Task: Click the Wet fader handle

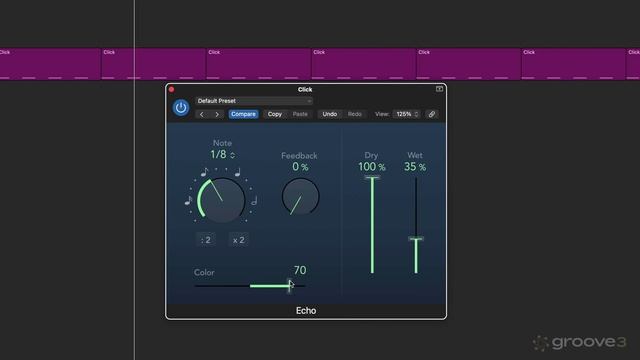Action: click(416, 239)
